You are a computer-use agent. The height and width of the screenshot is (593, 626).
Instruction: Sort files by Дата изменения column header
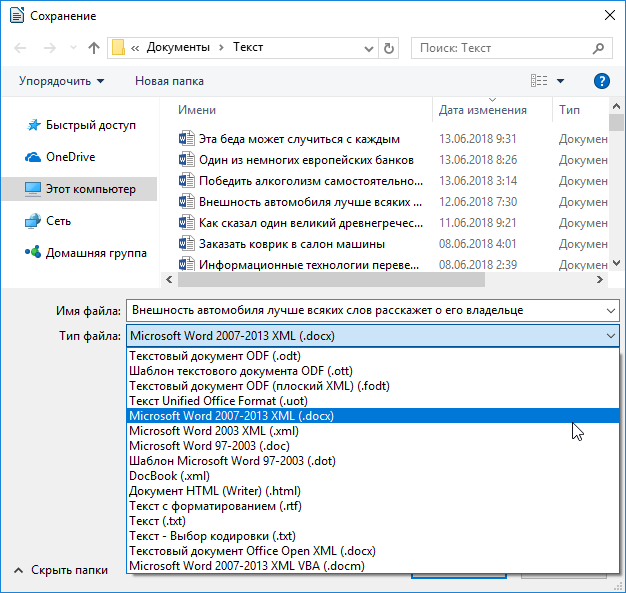coord(483,110)
